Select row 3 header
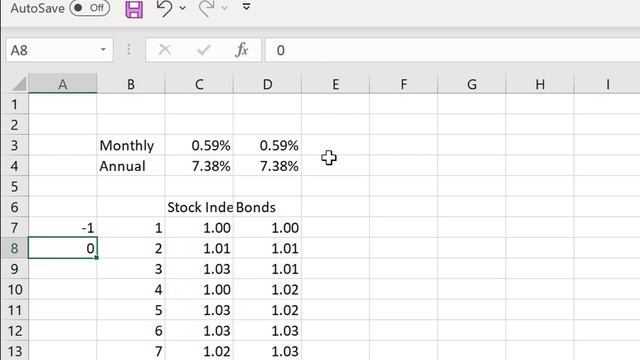This screenshot has width=640, height=360. coord(14,145)
